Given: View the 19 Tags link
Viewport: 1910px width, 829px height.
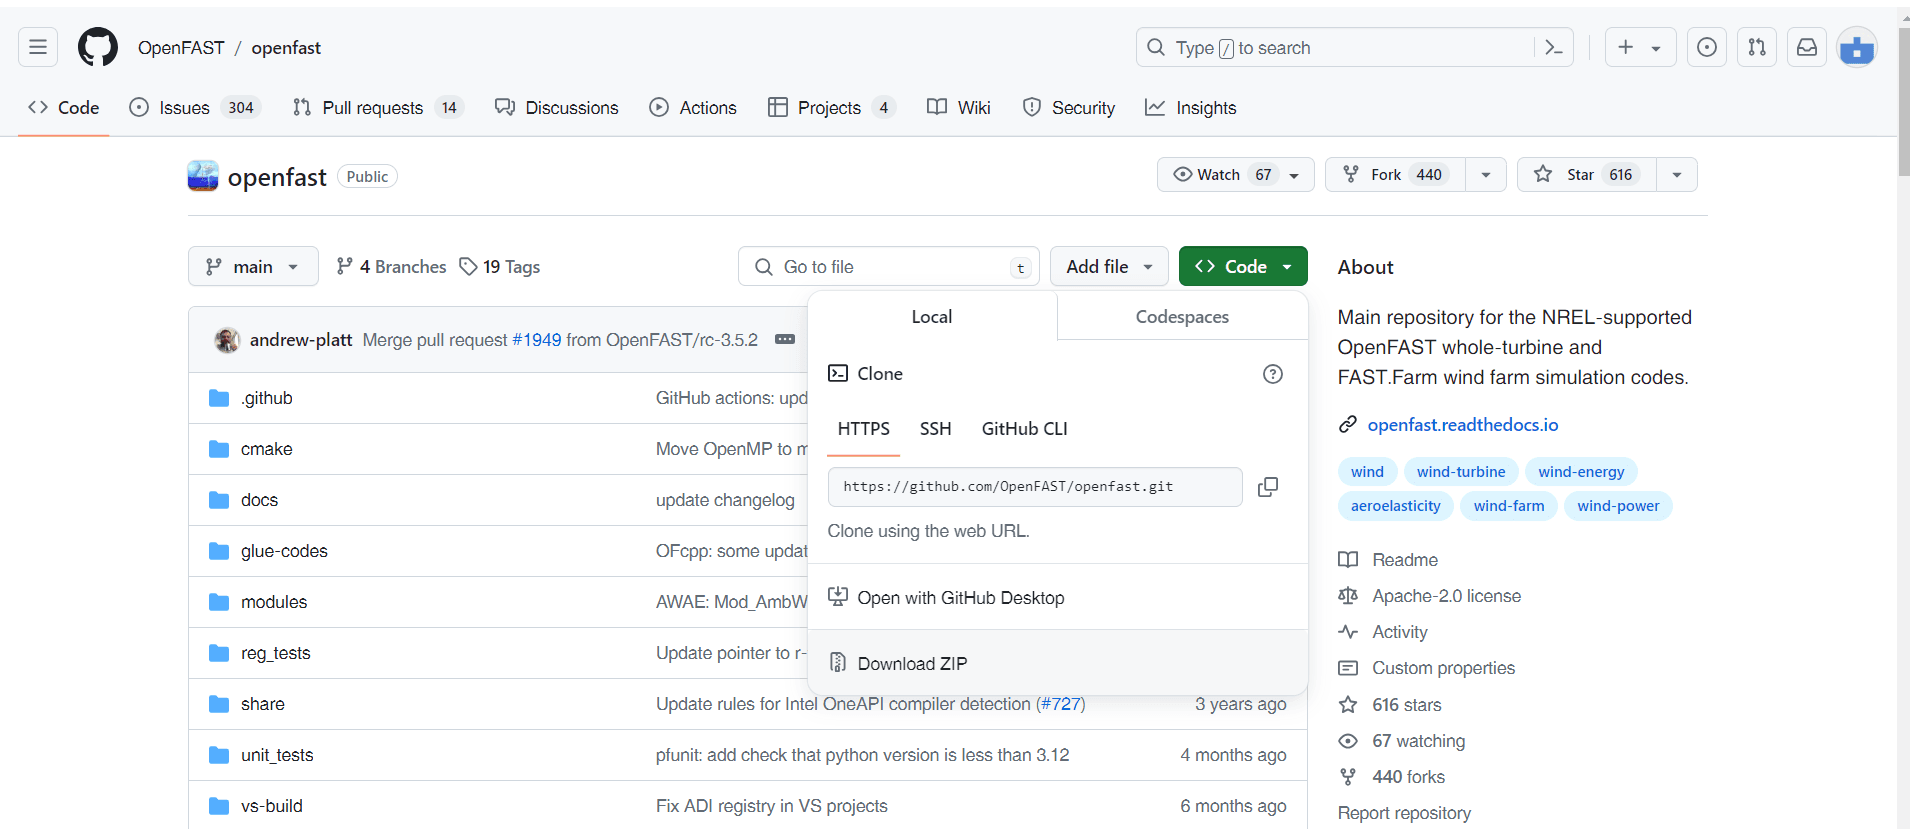Looking at the screenshot, I should point(500,267).
